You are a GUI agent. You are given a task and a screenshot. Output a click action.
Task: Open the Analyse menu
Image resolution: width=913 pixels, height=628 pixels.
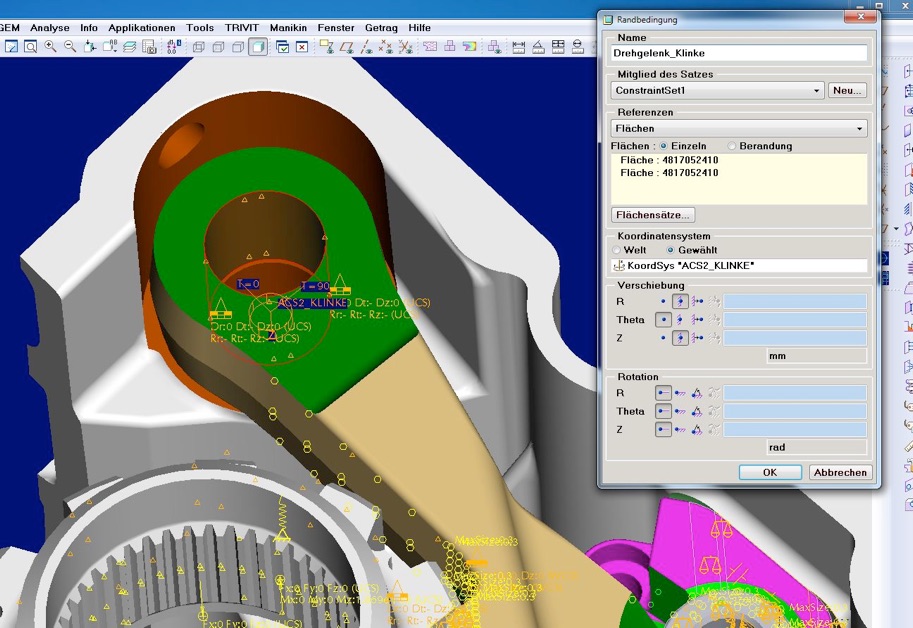tap(49, 28)
